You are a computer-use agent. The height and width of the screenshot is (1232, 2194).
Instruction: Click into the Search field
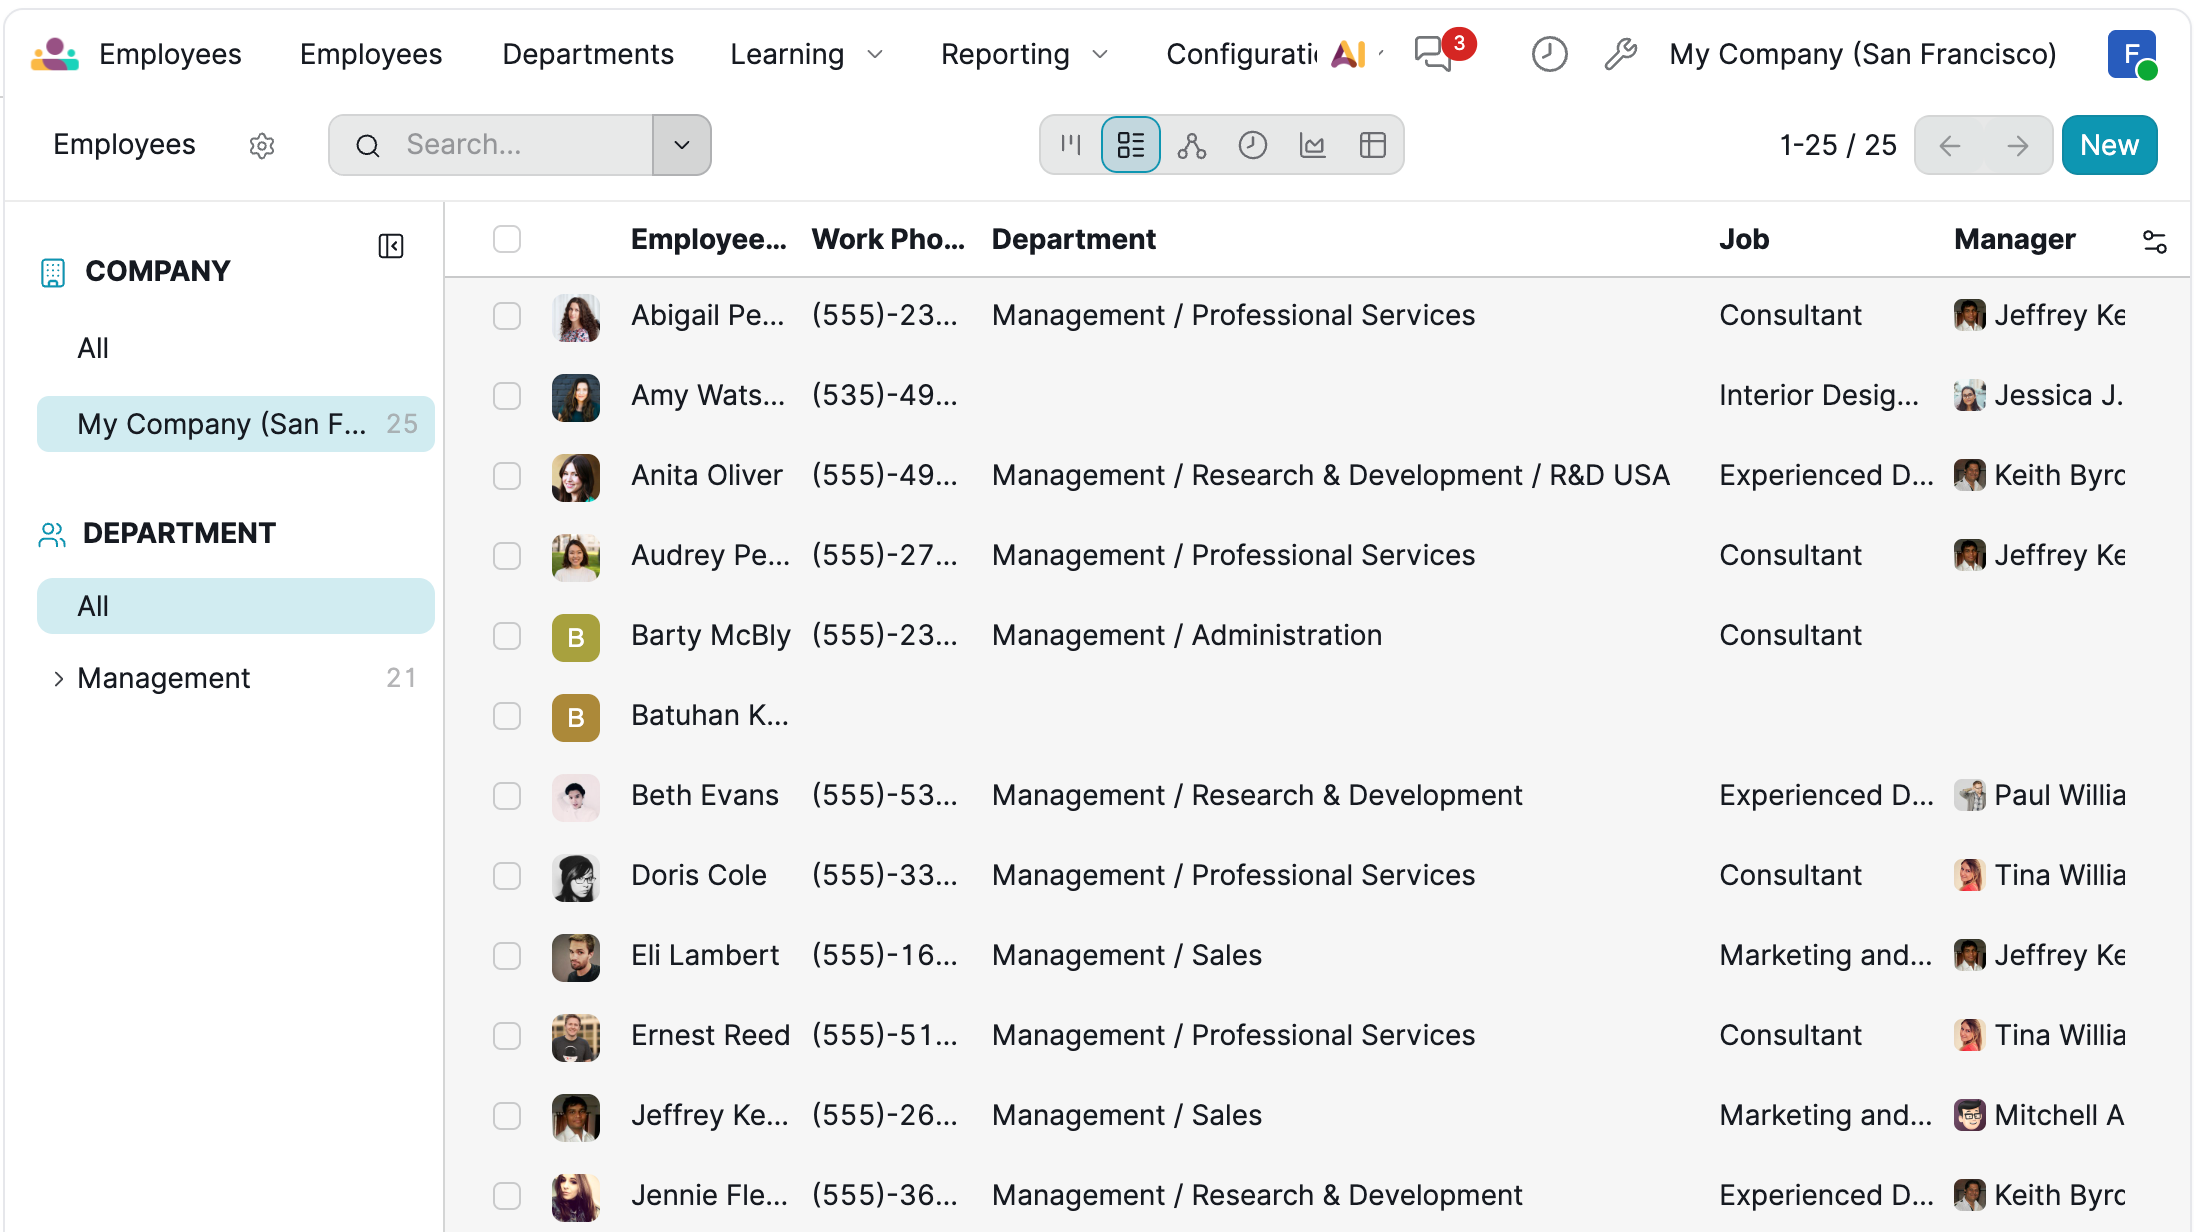coord(520,145)
